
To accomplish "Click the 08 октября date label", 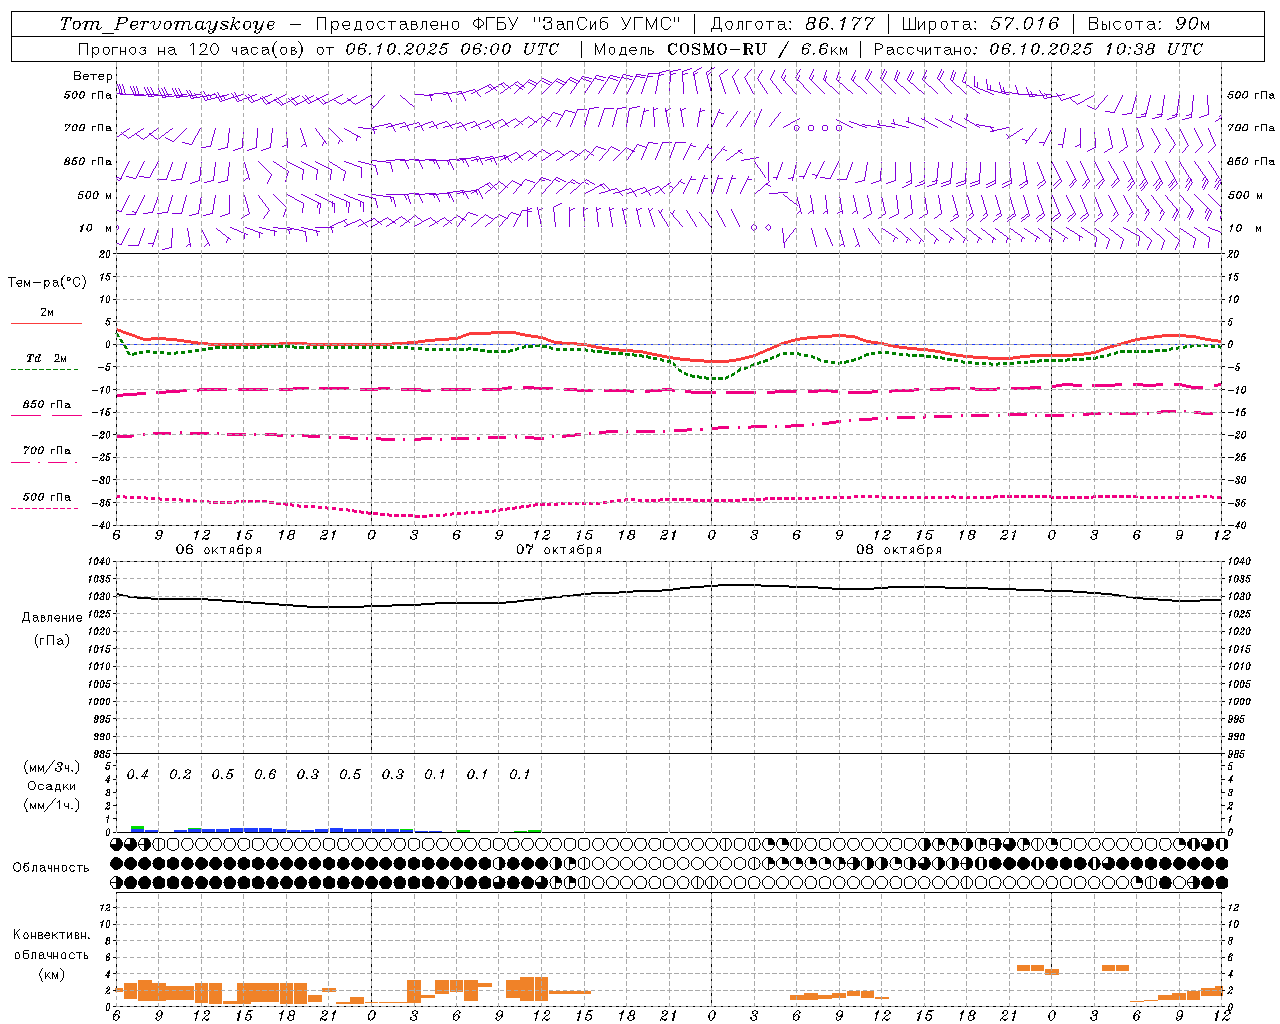I will point(899,550).
